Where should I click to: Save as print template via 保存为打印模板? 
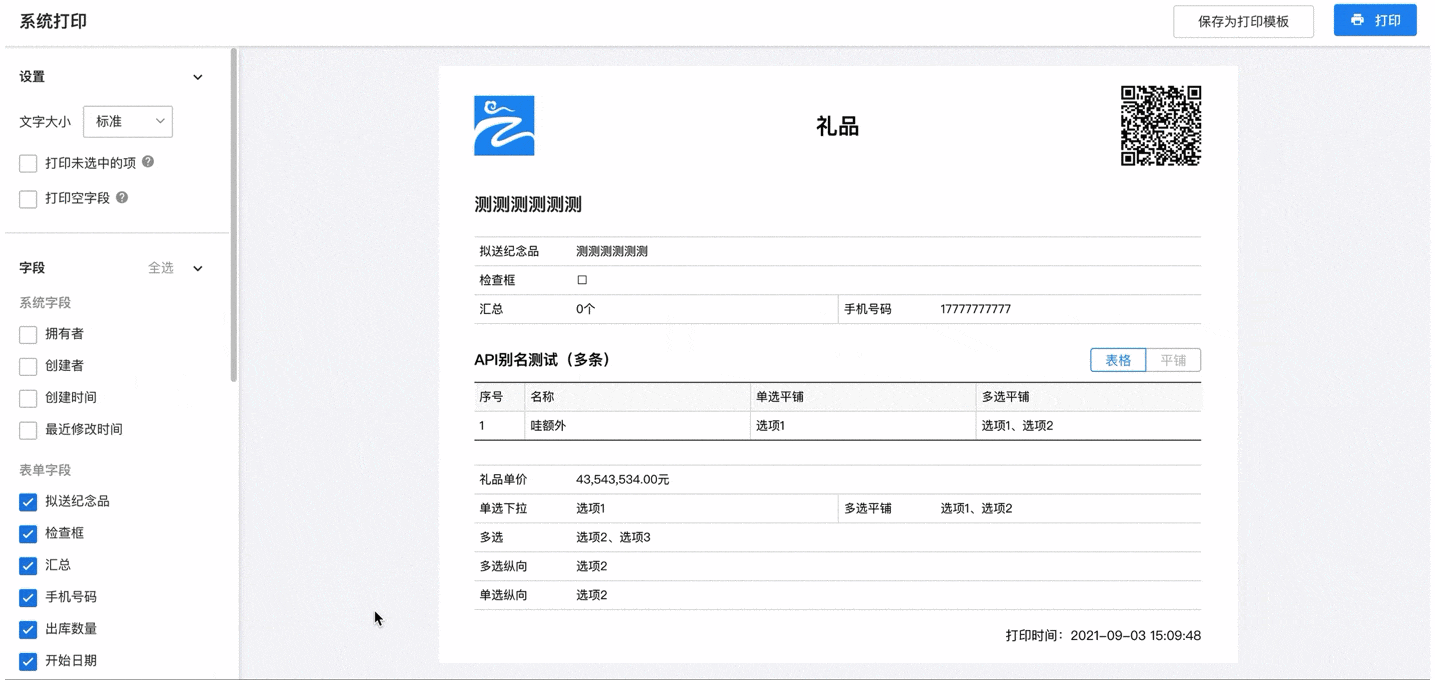click(x=1243, y=21)
